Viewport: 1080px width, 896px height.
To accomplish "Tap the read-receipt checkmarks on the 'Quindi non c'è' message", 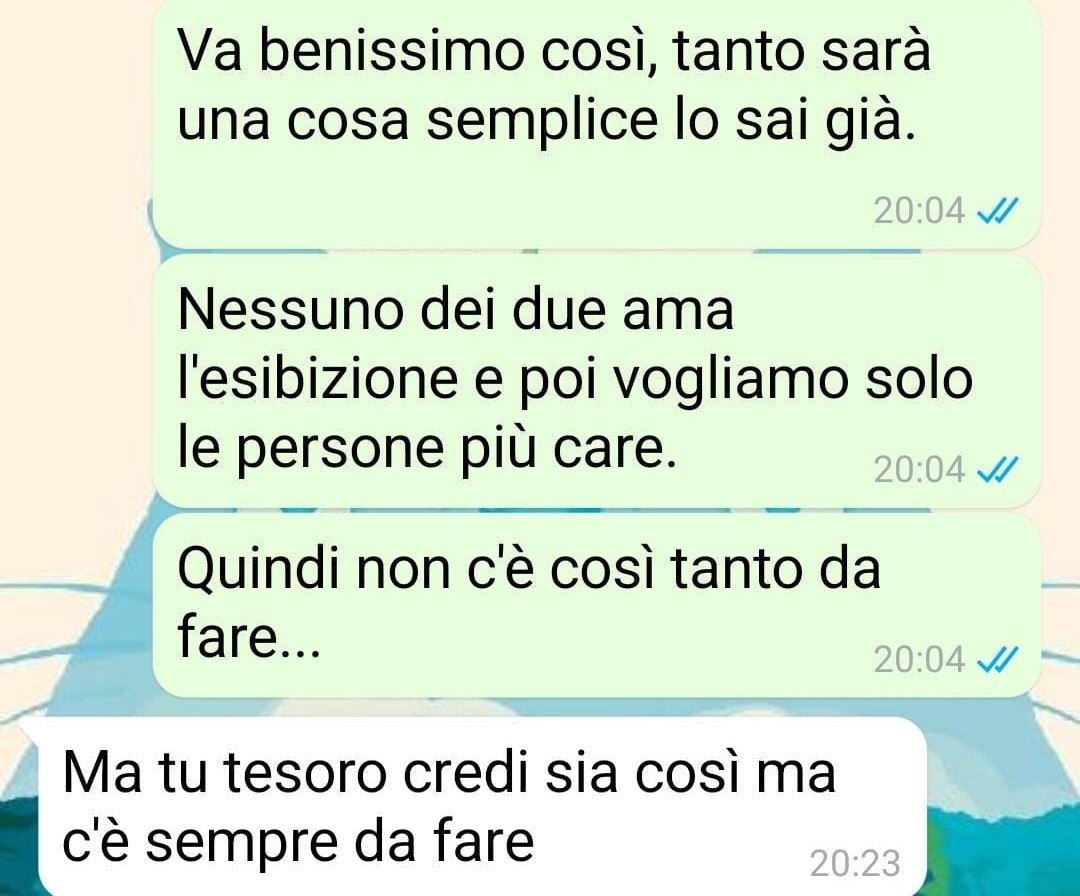I will [x=997, y=660].
